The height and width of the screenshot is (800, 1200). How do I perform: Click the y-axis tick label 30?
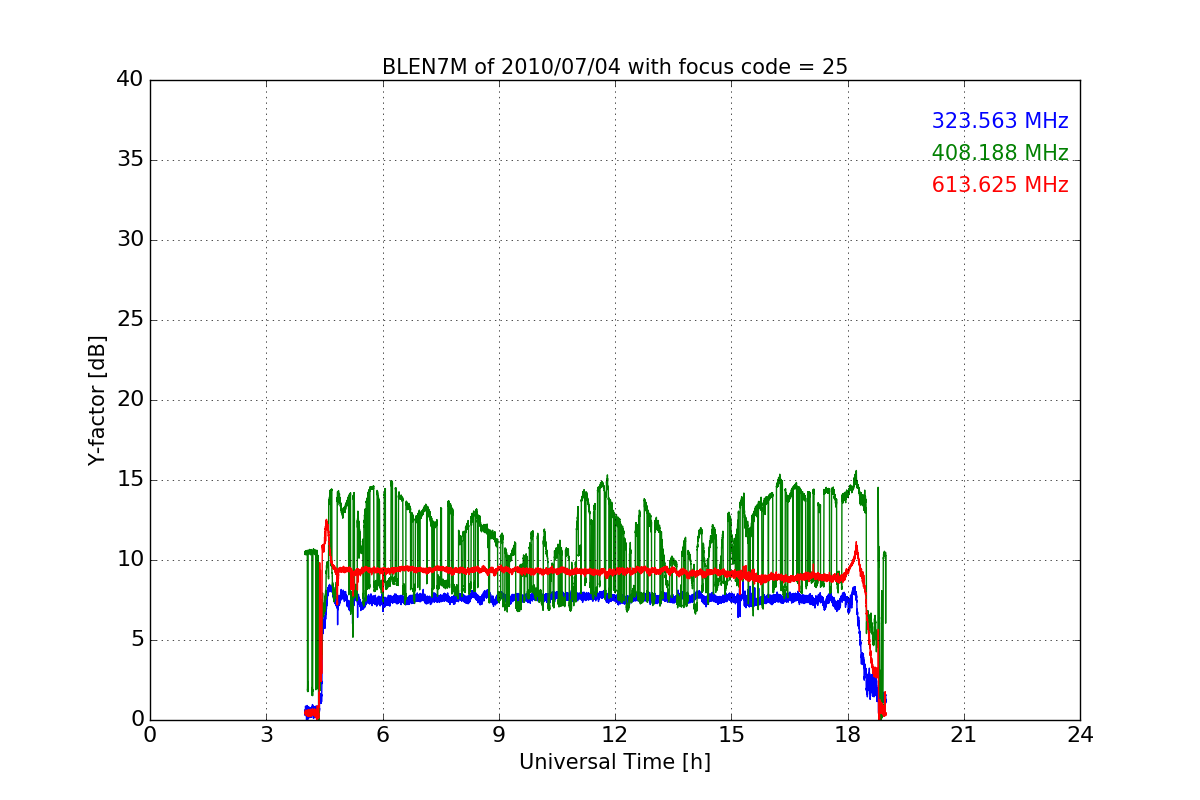click(129, 240)
